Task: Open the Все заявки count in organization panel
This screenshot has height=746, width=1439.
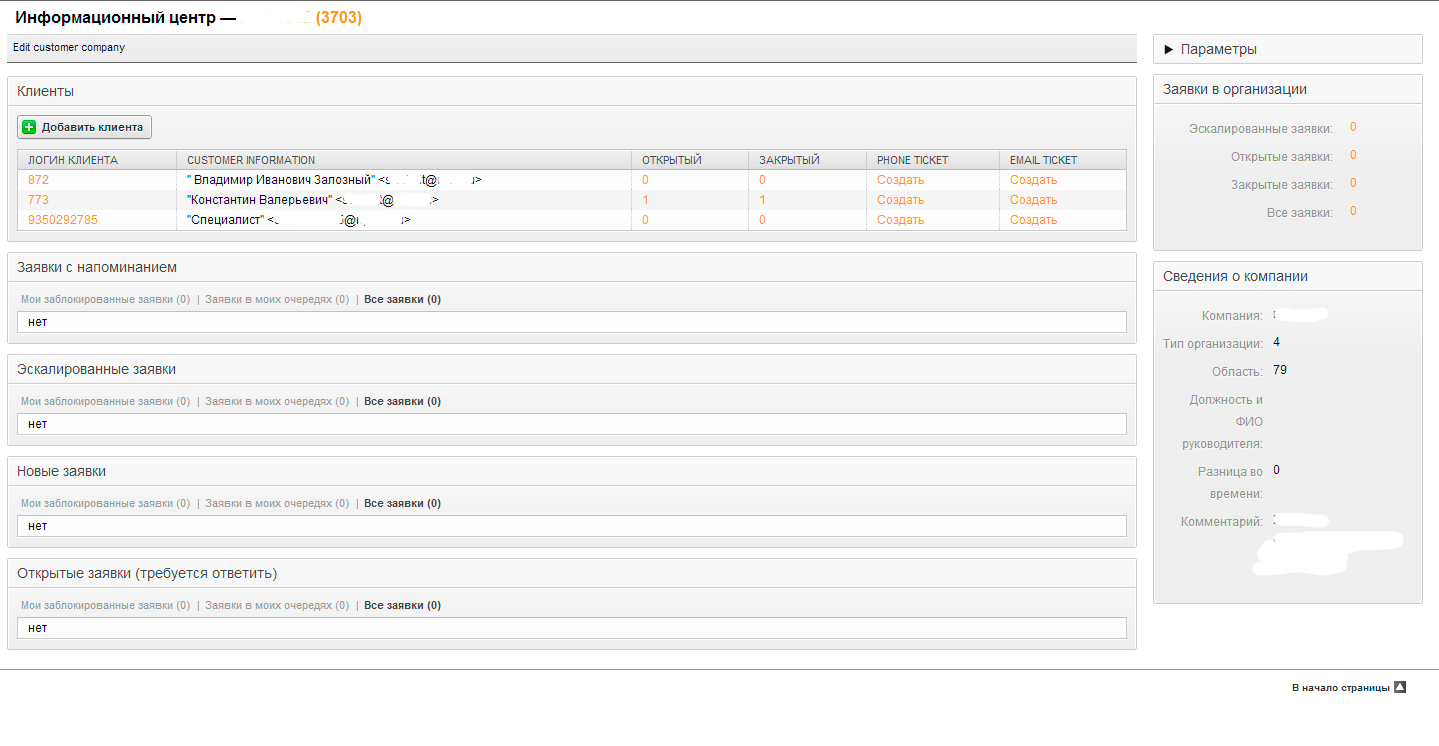Action: point(1353,211)
